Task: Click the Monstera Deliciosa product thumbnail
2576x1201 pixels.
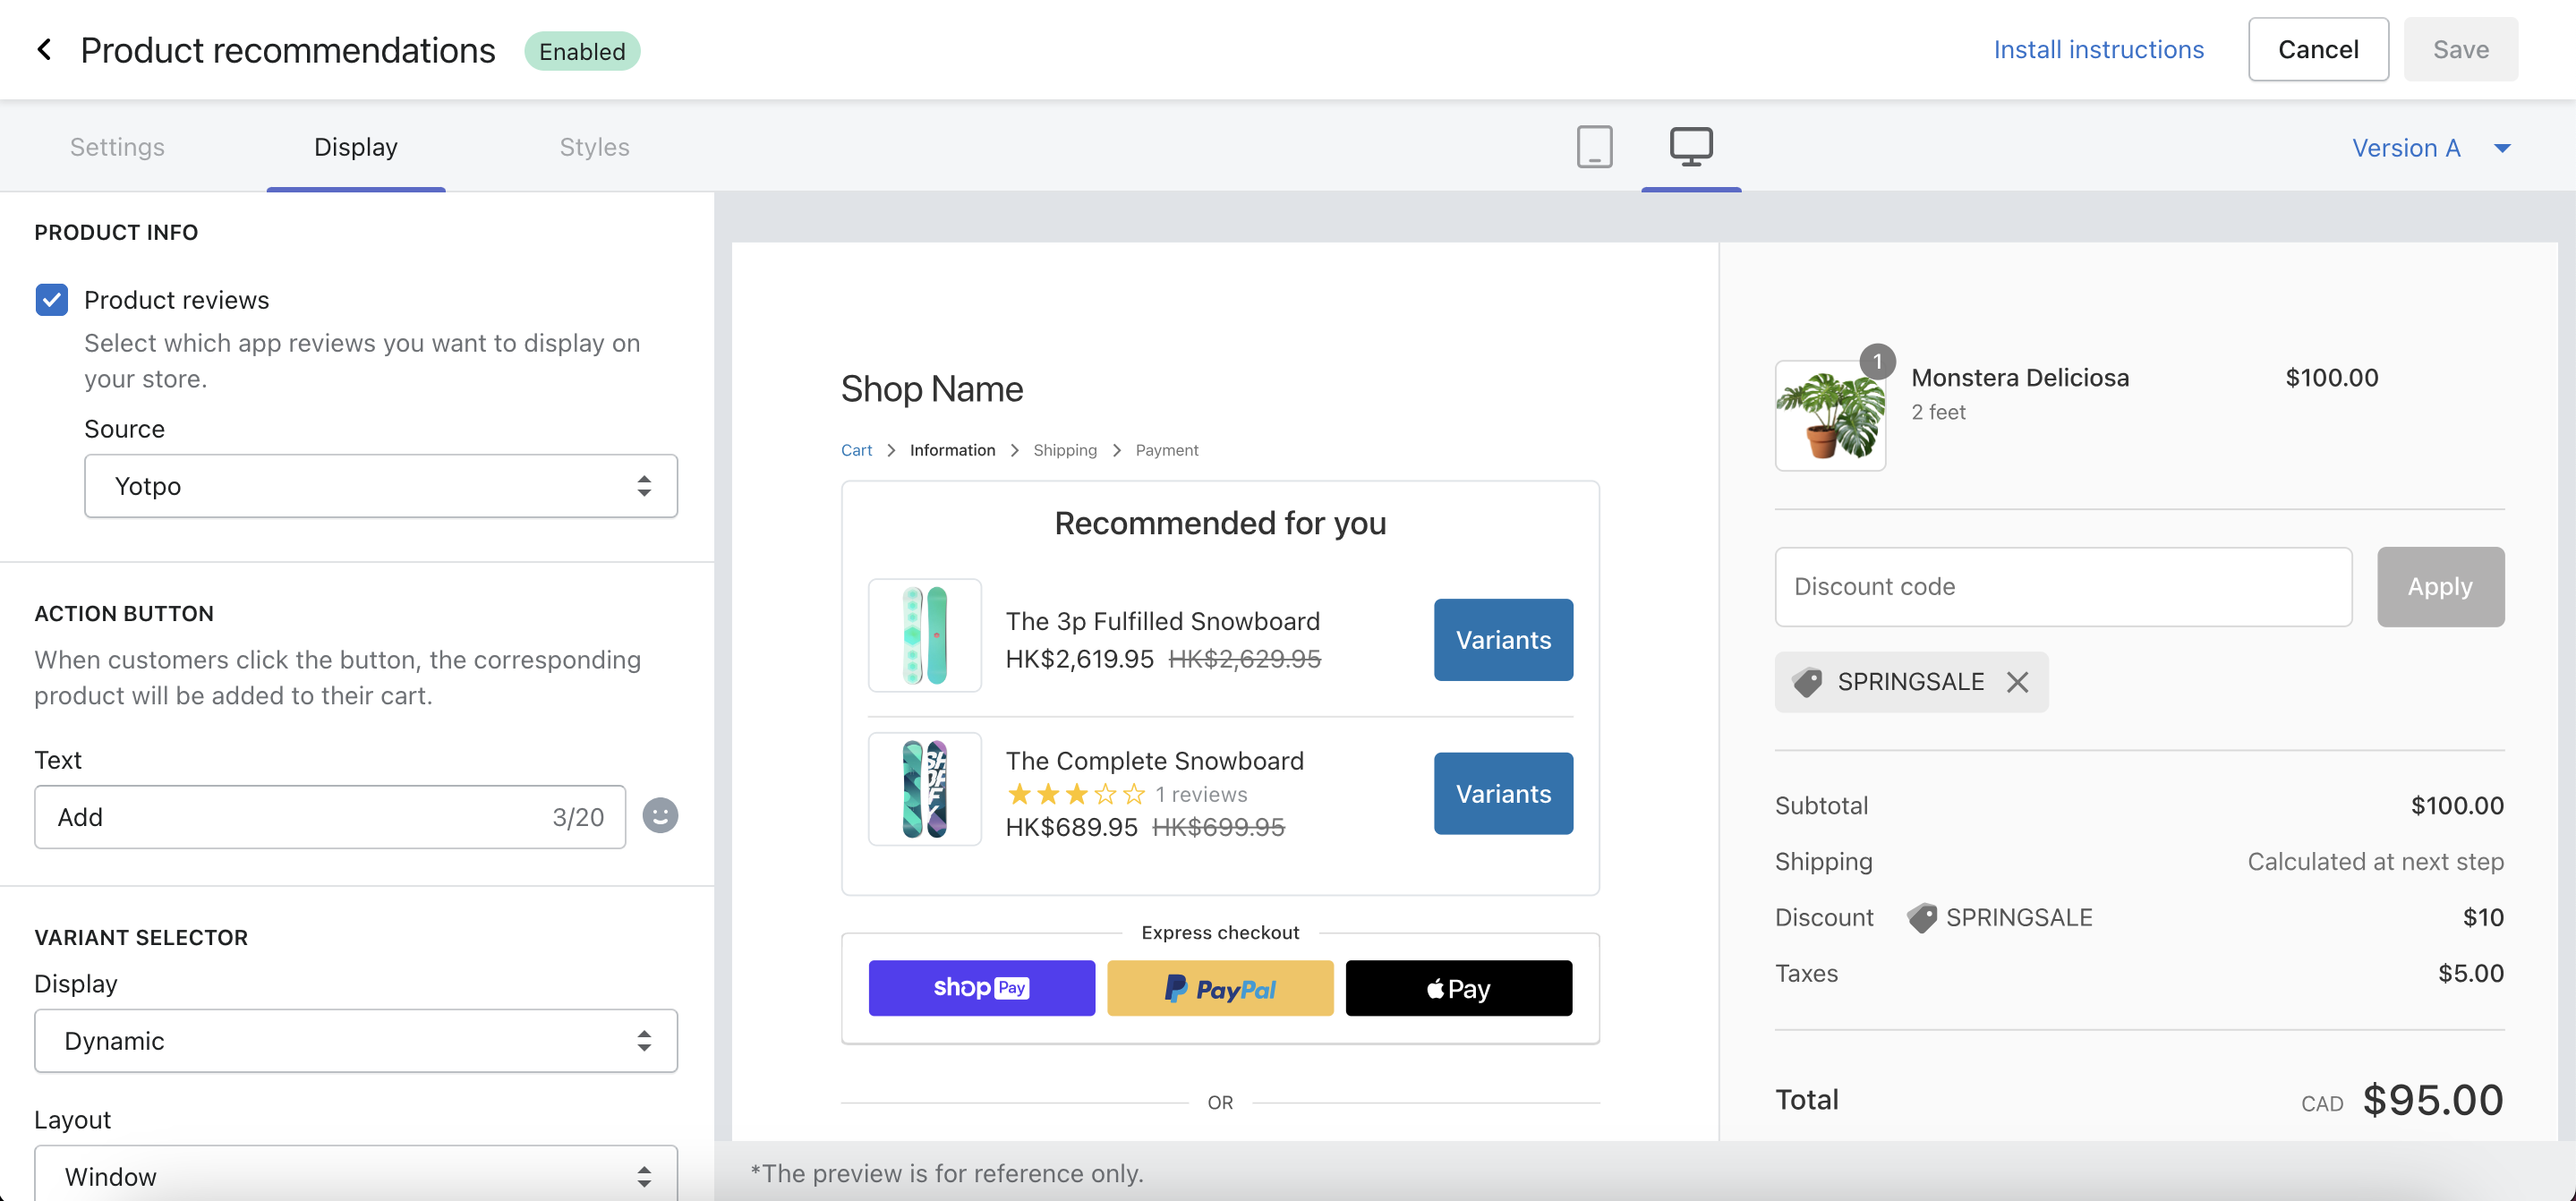Action: click(1829, 416)
